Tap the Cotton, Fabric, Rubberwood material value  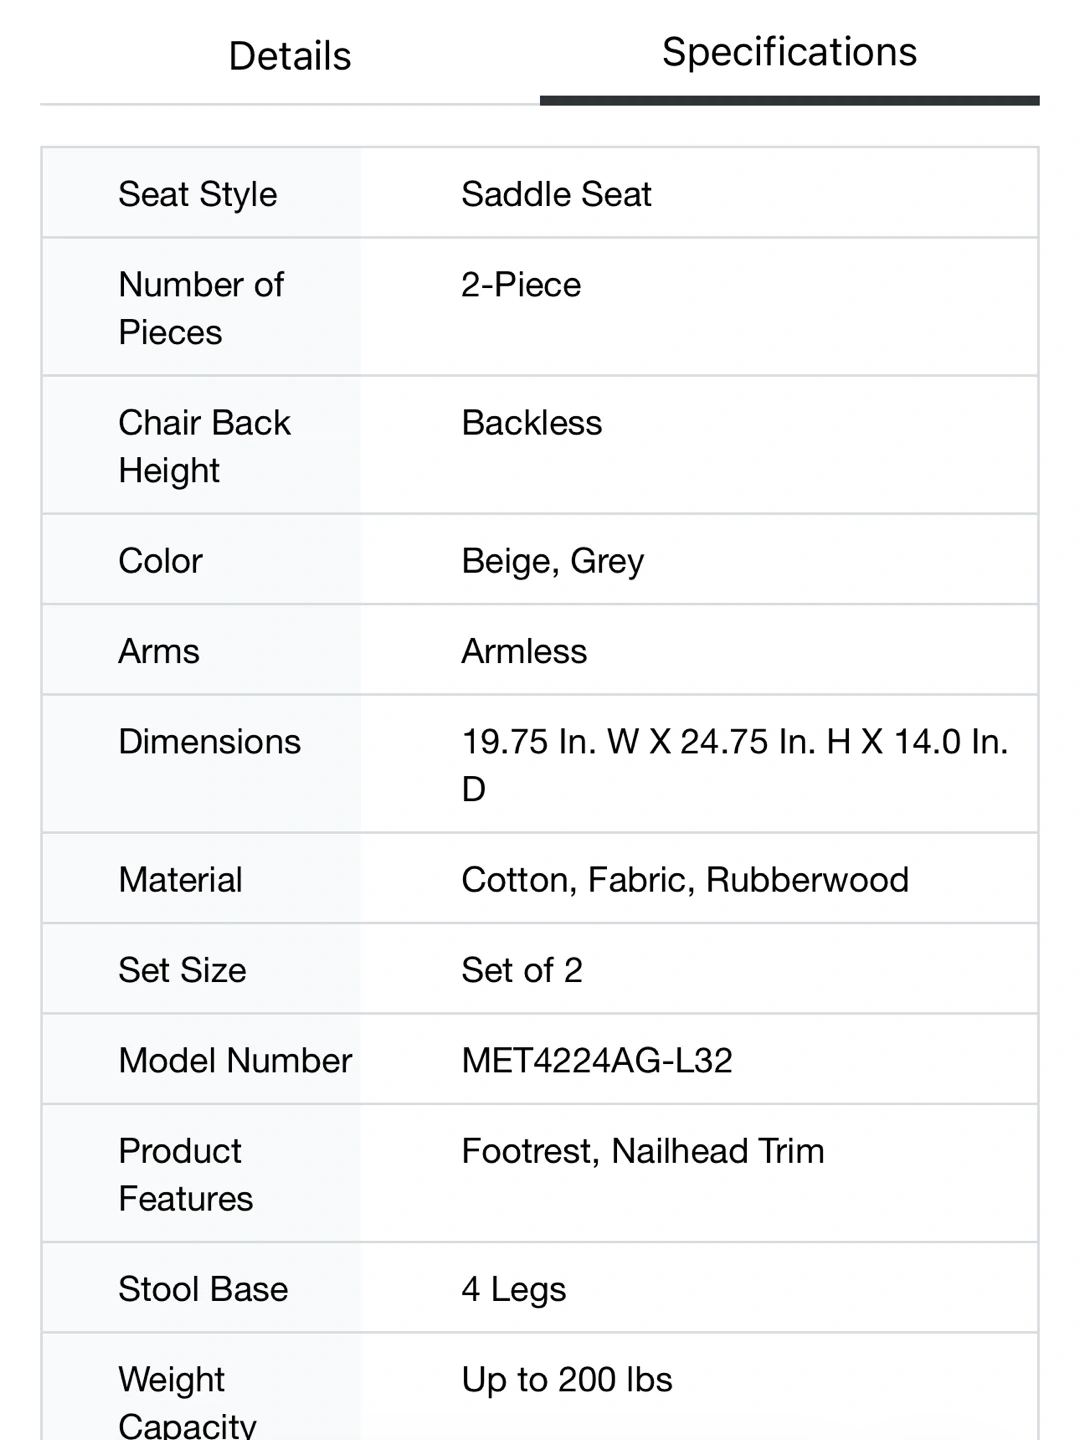click(685, 880)
